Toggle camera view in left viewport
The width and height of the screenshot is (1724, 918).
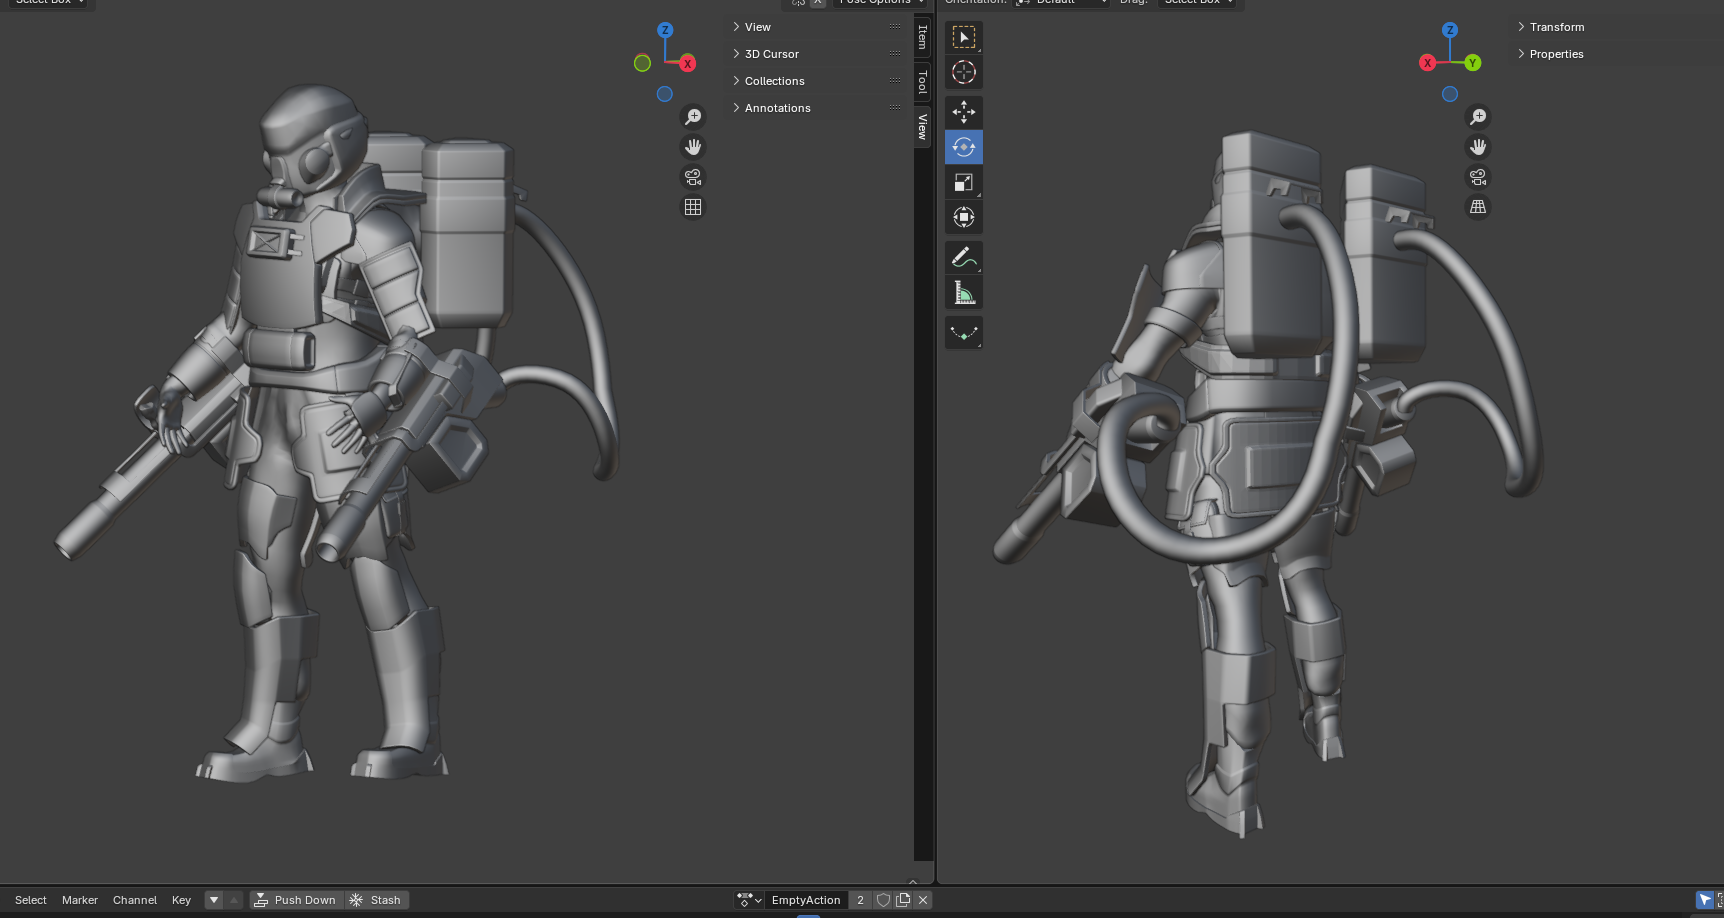693,177
